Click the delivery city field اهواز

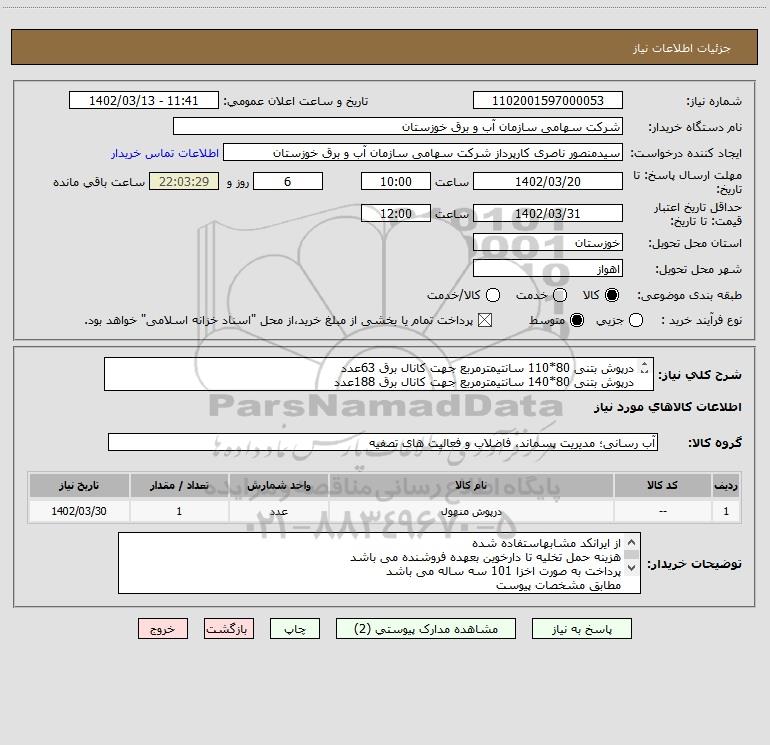click(x=548, y=269)
